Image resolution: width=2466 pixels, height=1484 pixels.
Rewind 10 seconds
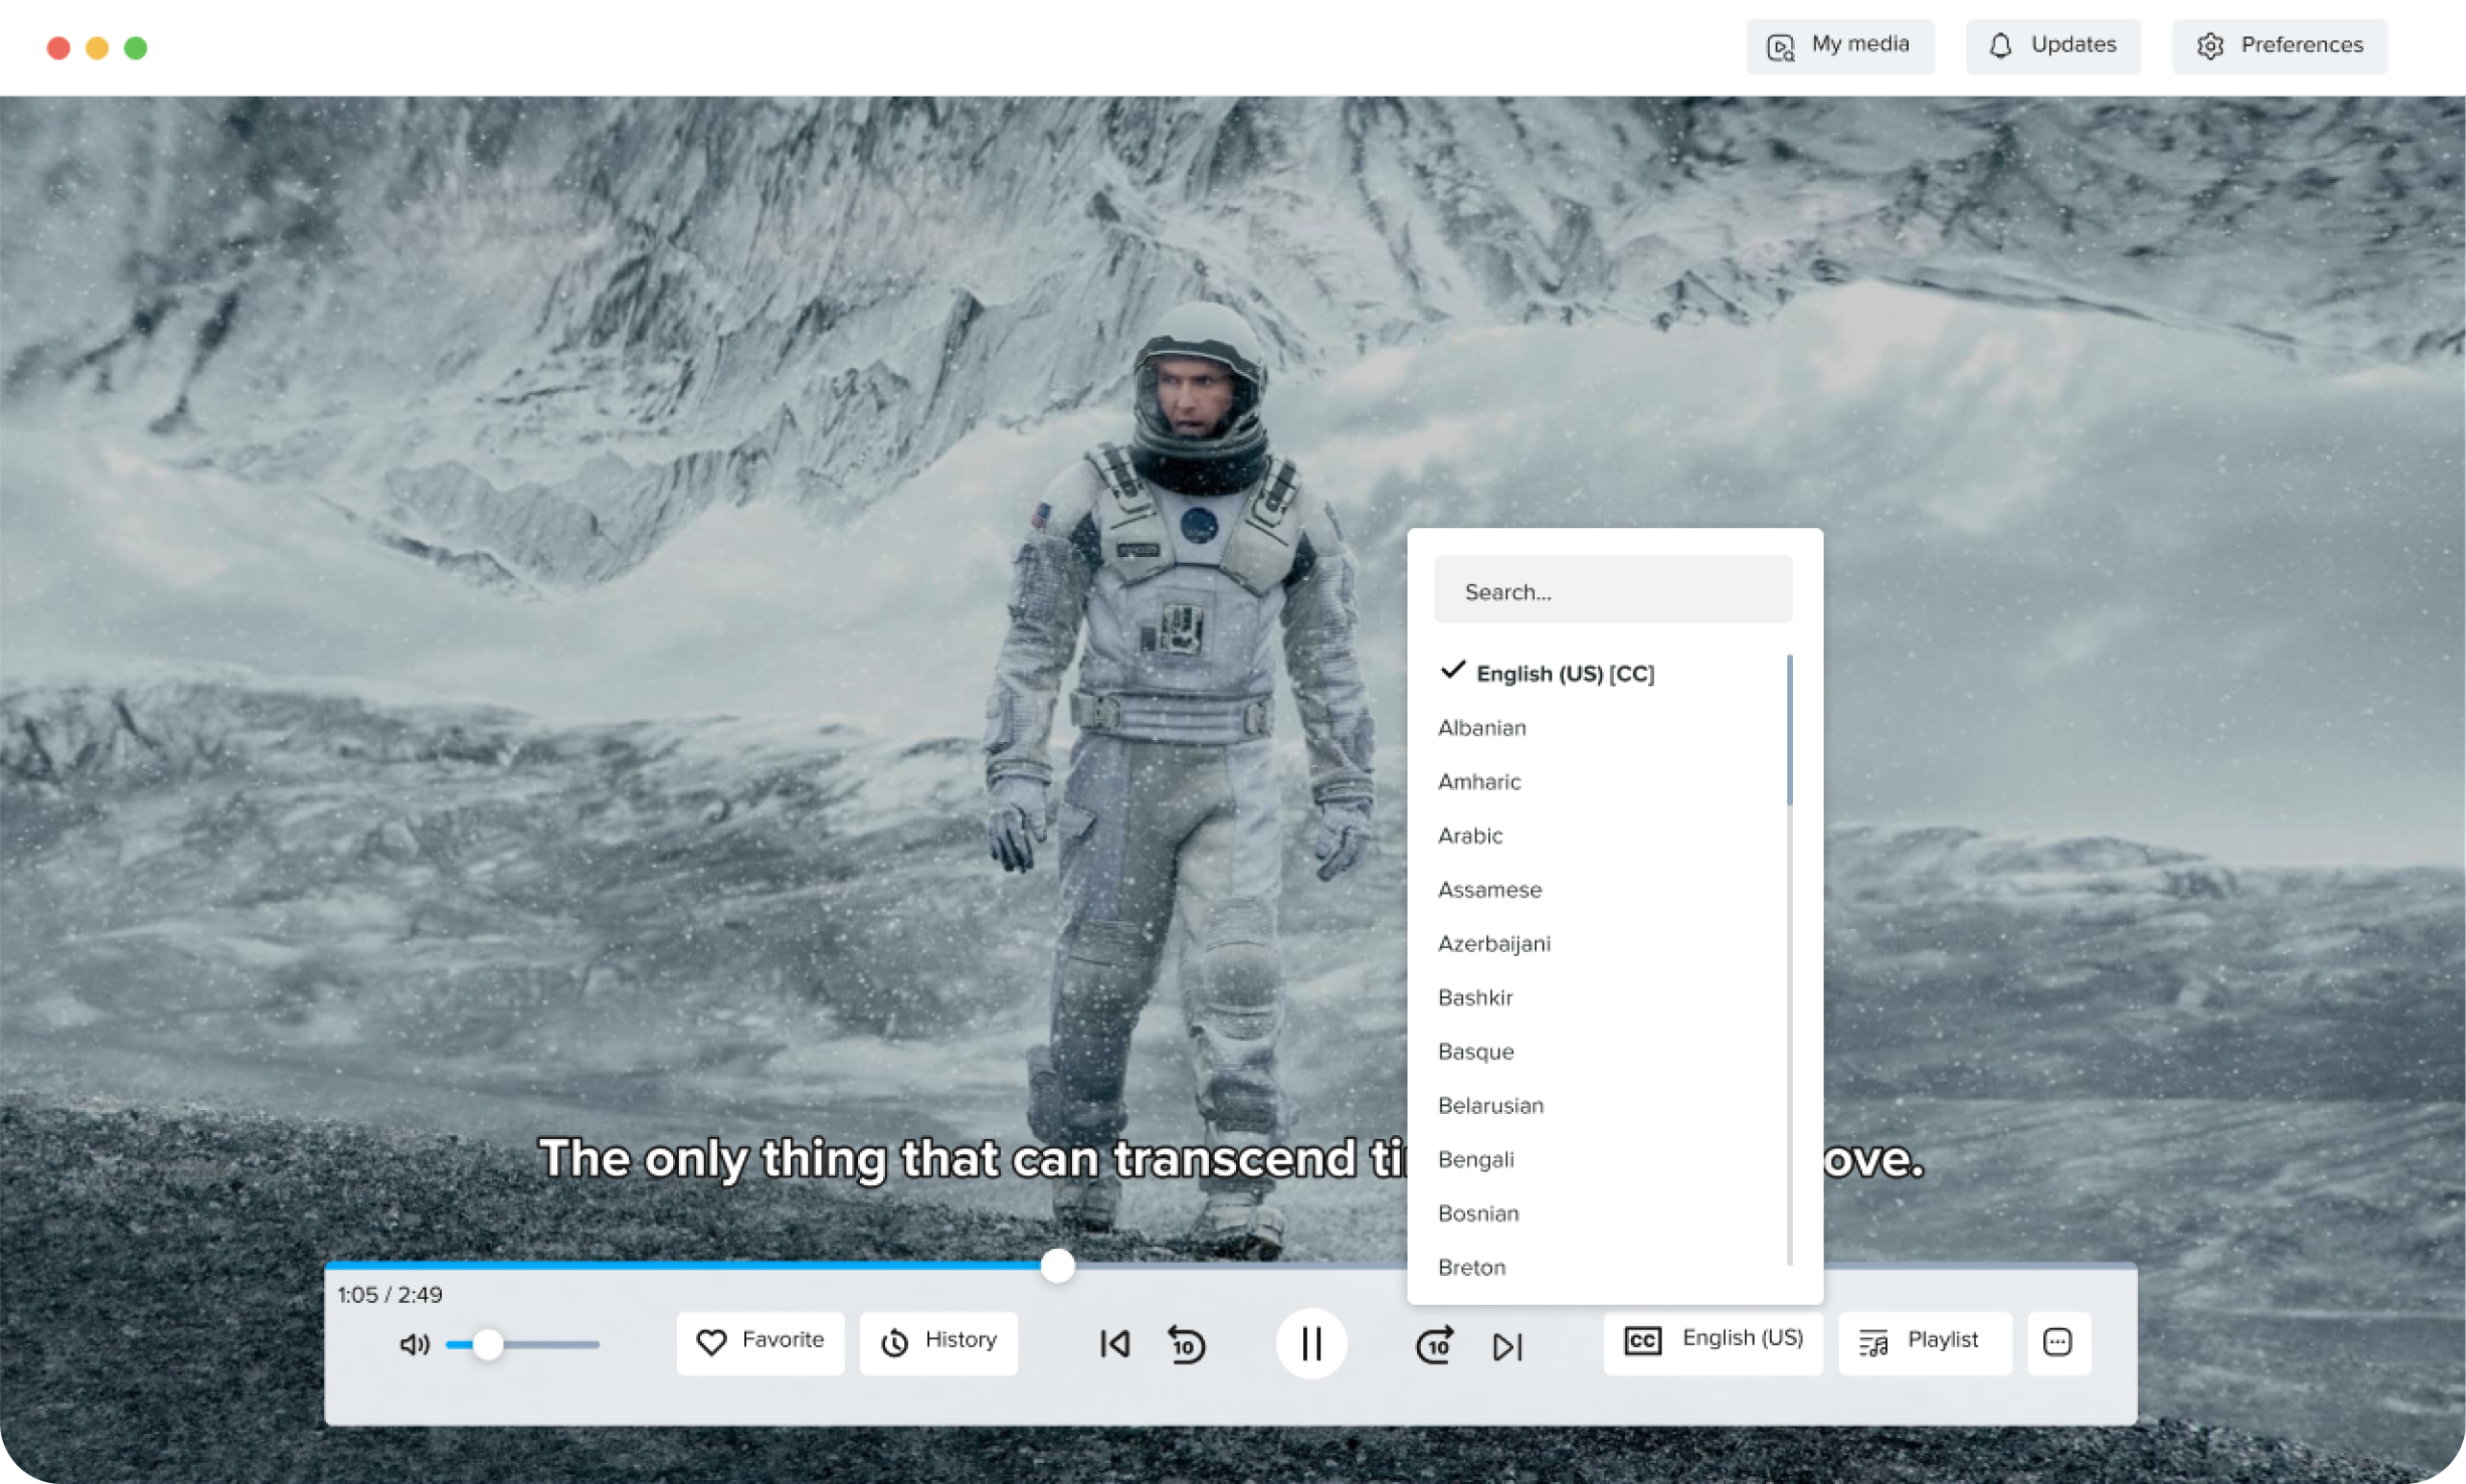pyautogui.click(x=1187, y=1345)
